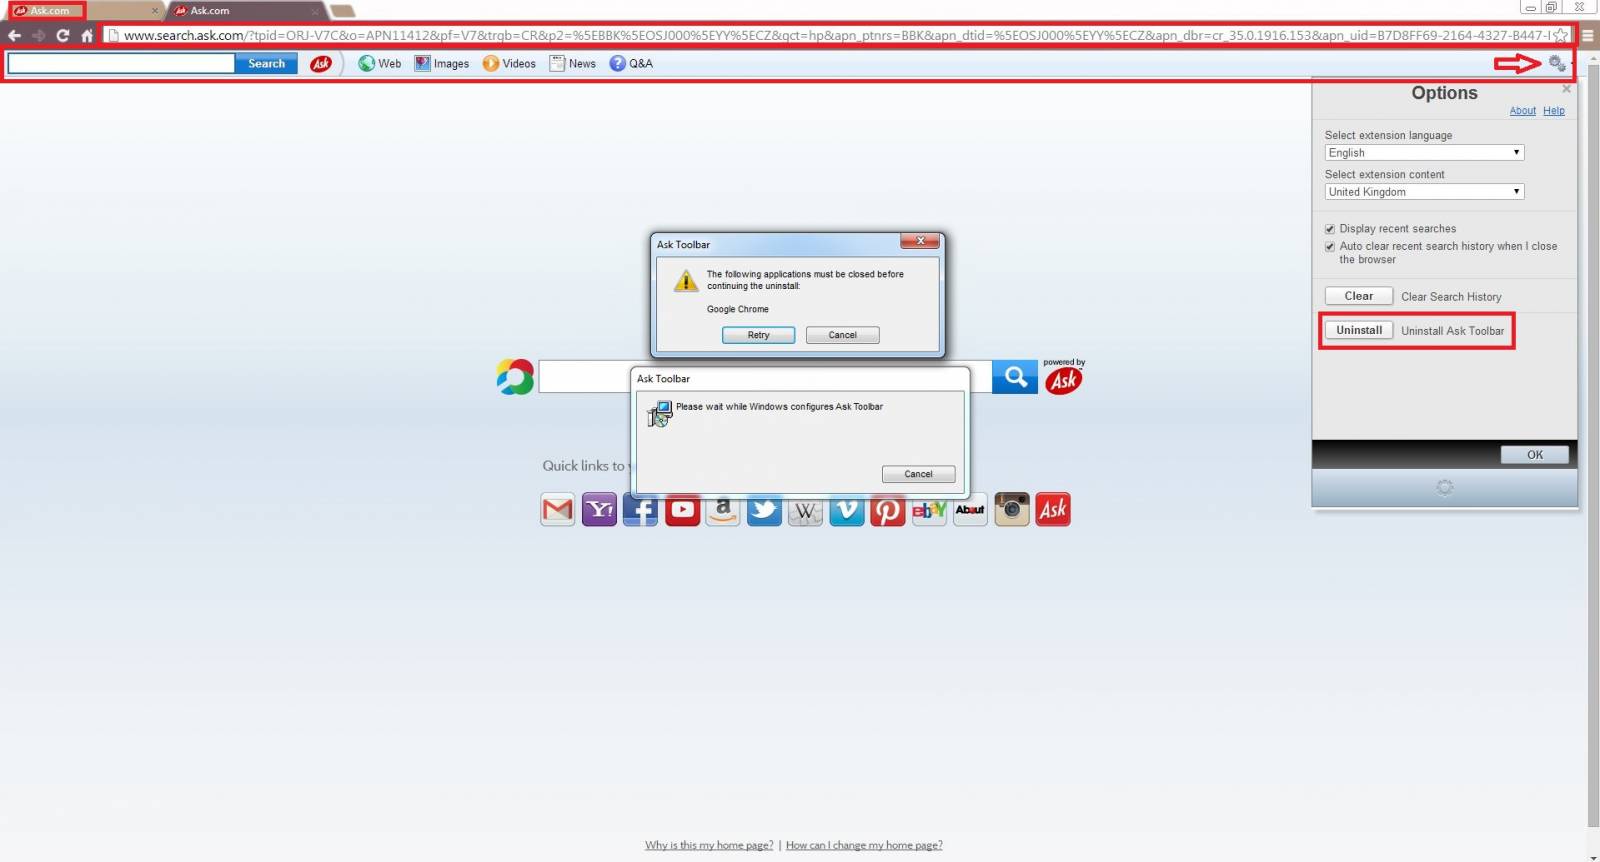
Task: Open the extension language dropdown
Action: (1424, 153)
